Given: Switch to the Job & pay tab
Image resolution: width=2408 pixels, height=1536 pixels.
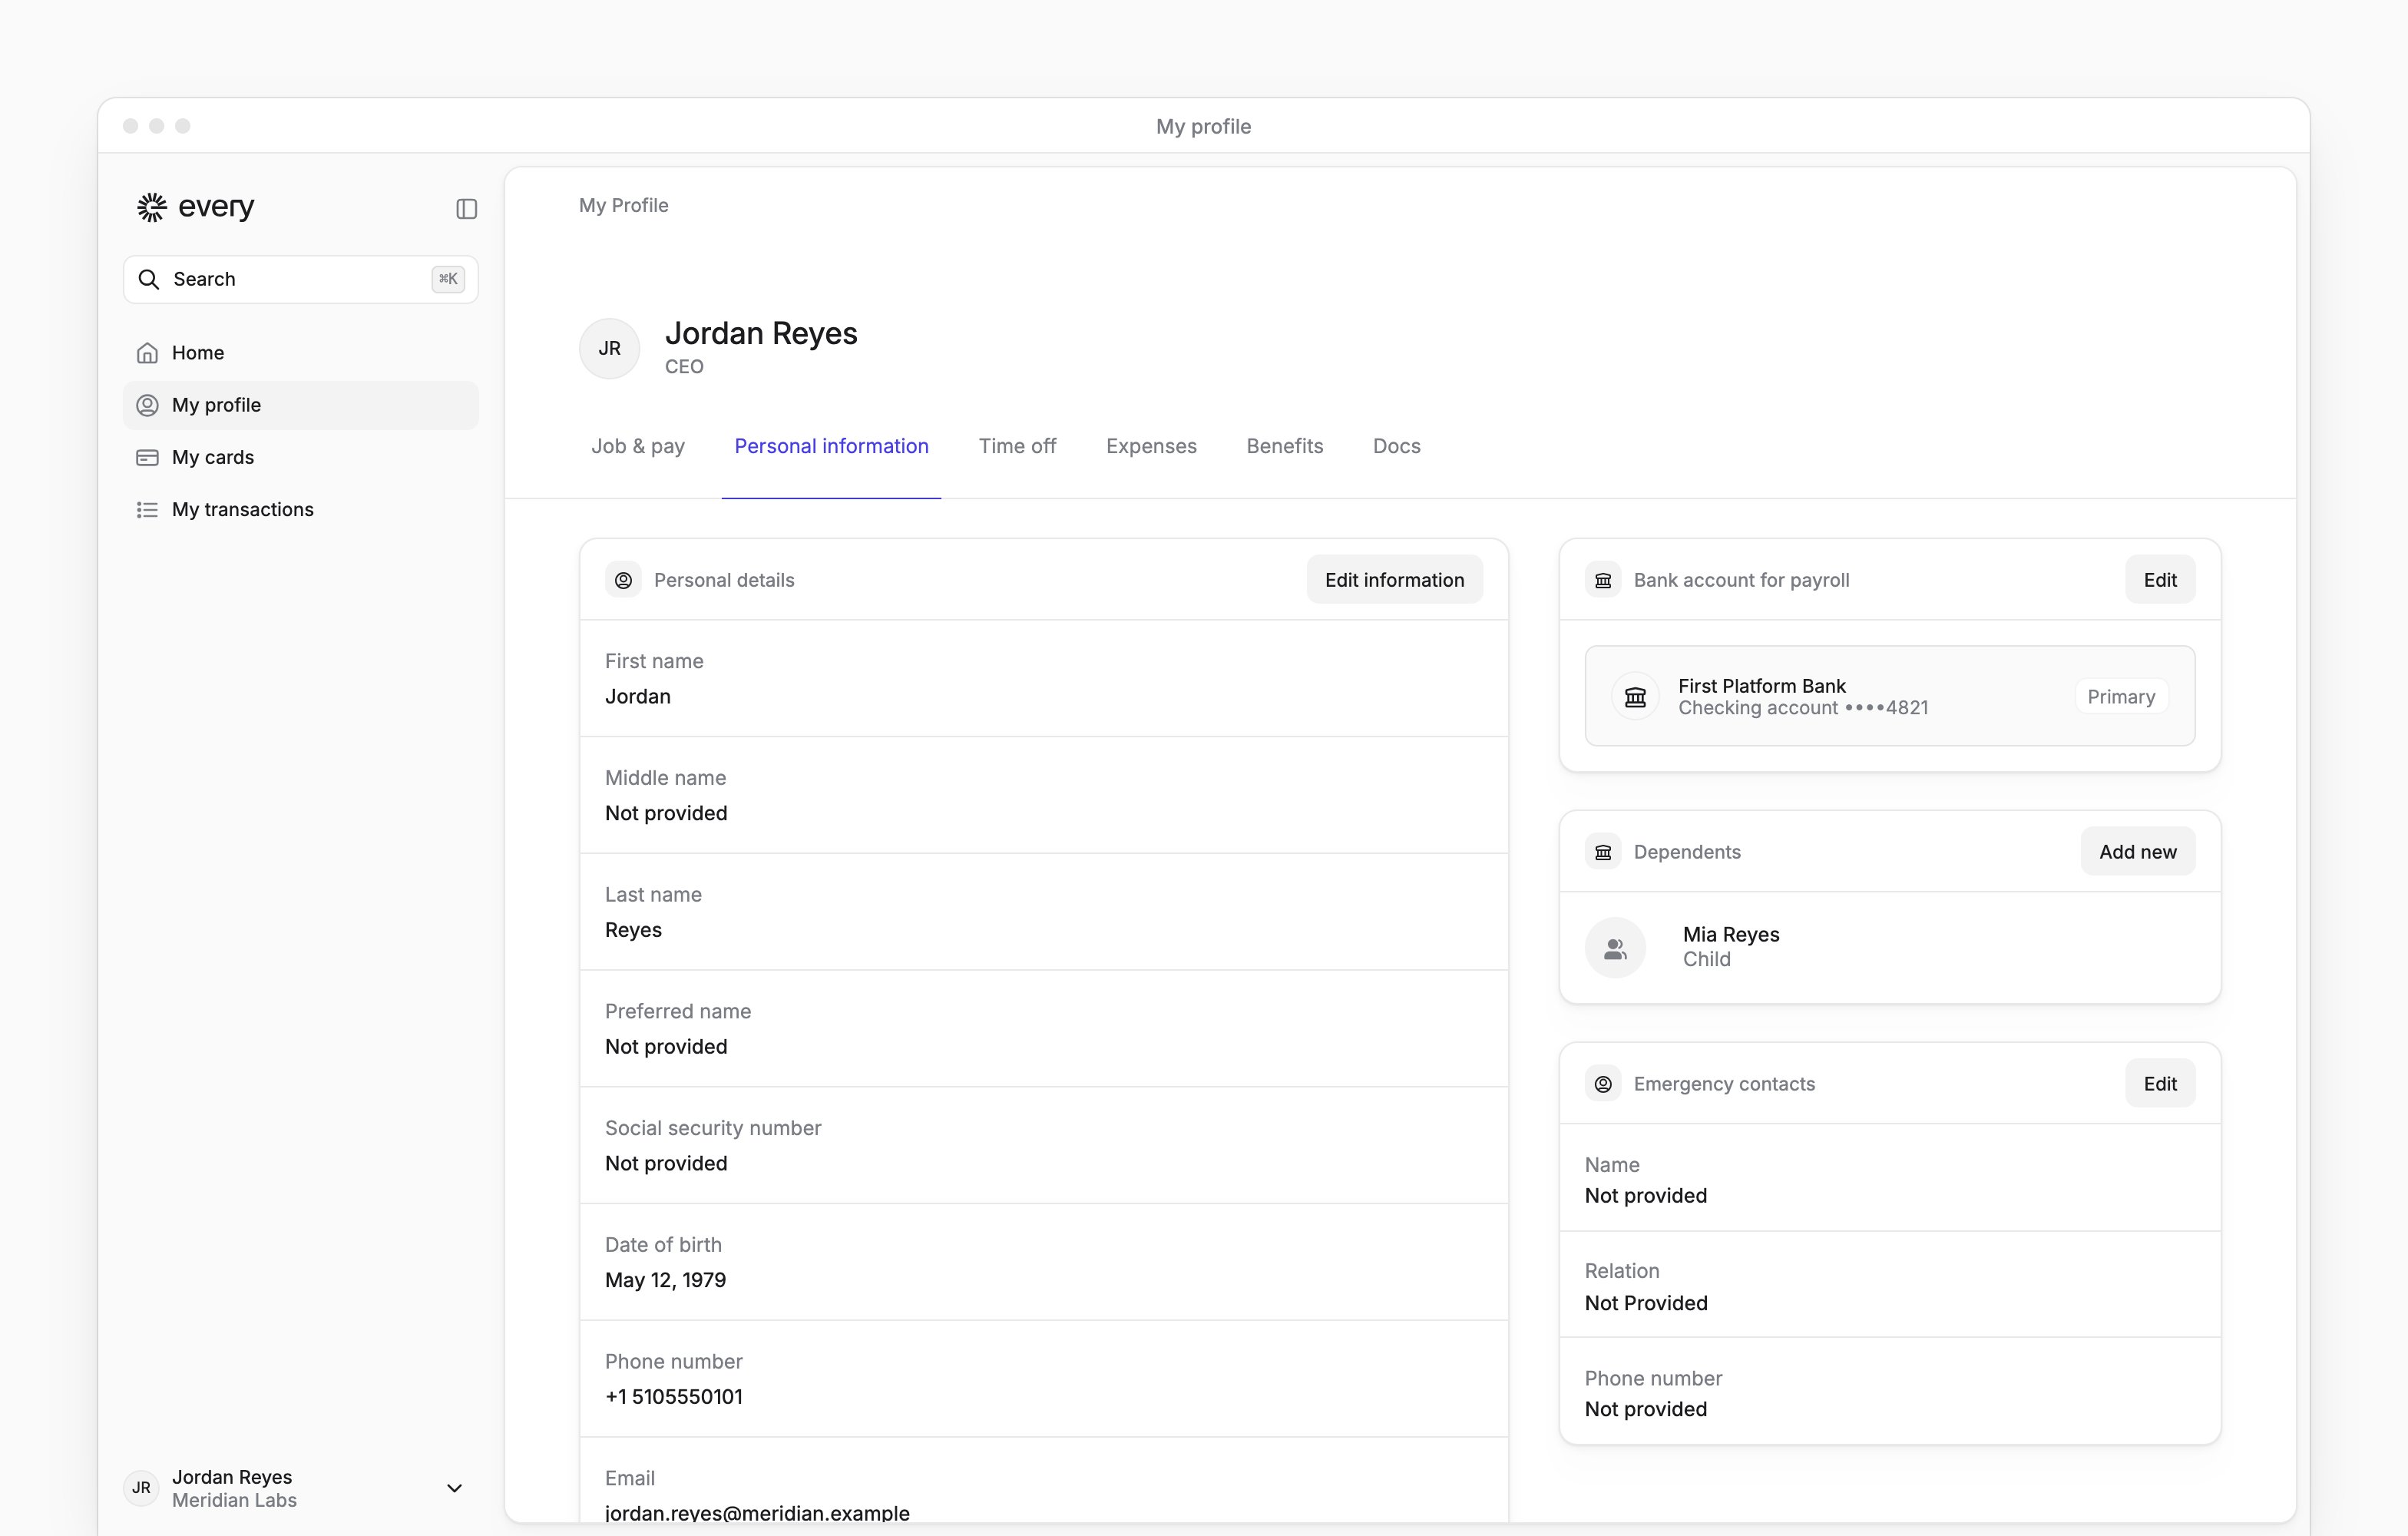Looking at the screenshot, I should coord(638,446).
